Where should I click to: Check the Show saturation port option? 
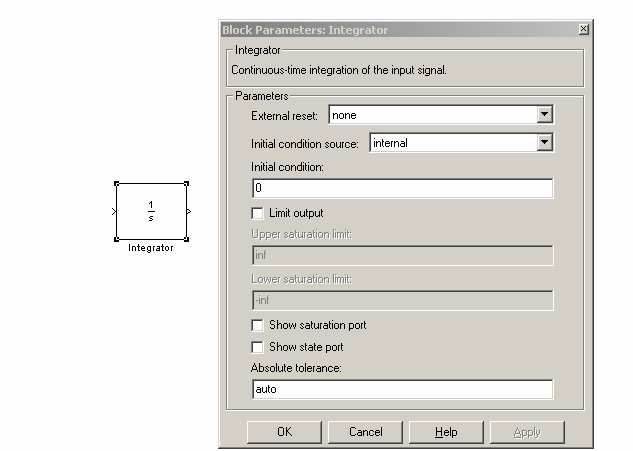258,325
